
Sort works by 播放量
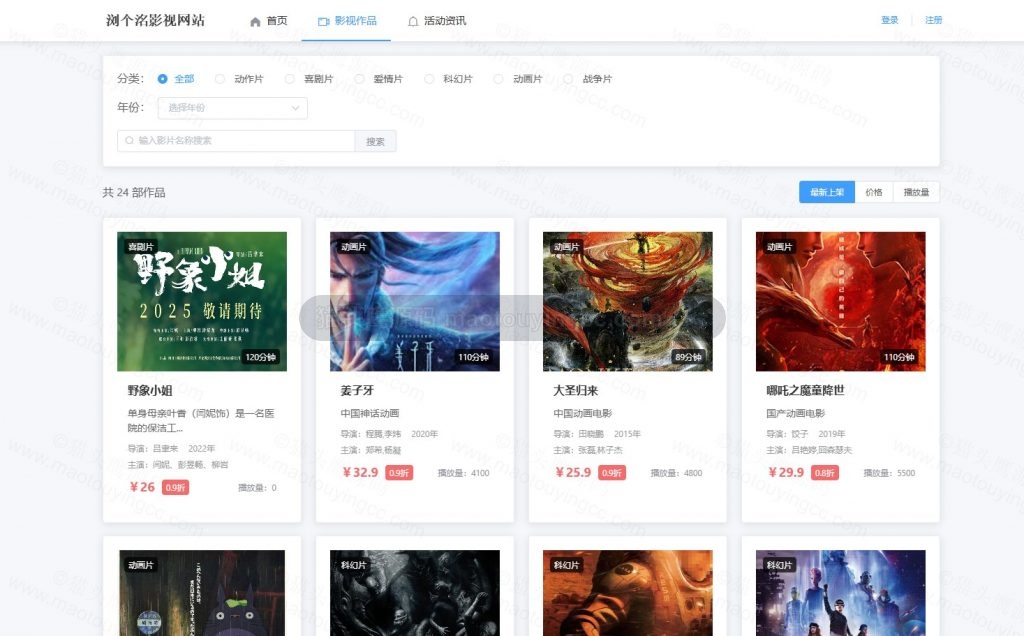[x=916, y=192]
